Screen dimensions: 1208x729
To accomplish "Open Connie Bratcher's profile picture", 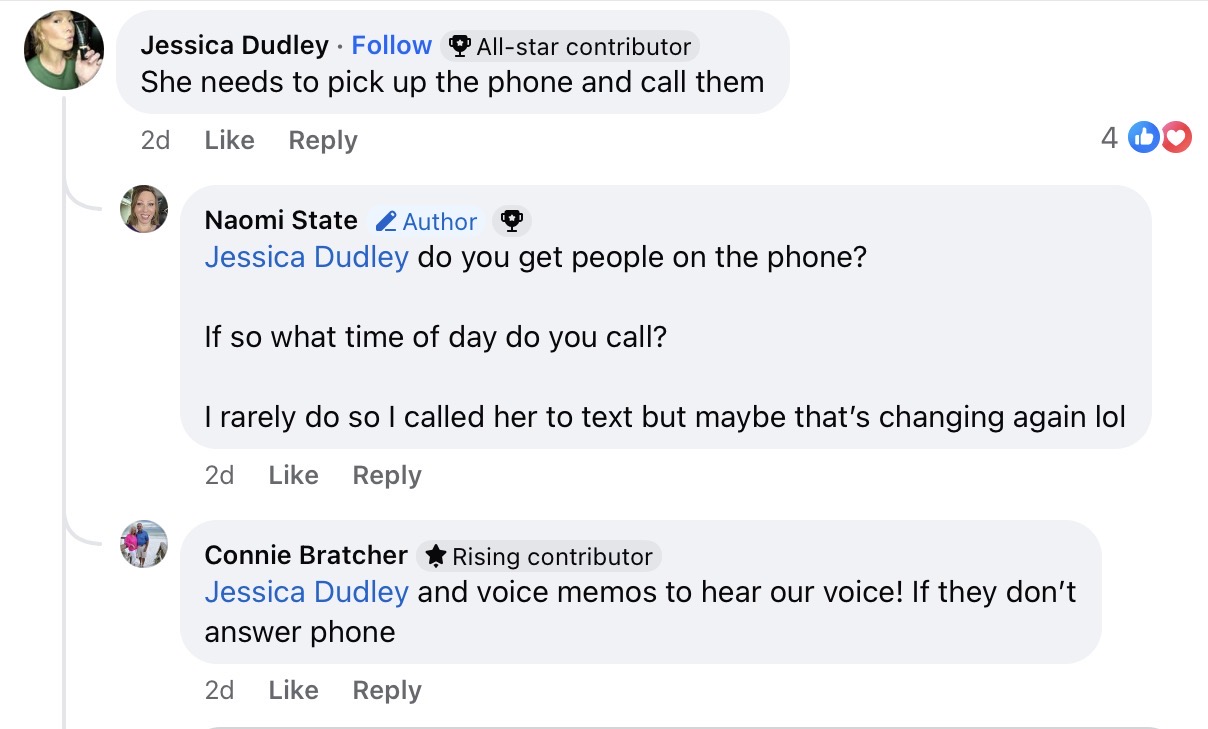I will [144, 544].
